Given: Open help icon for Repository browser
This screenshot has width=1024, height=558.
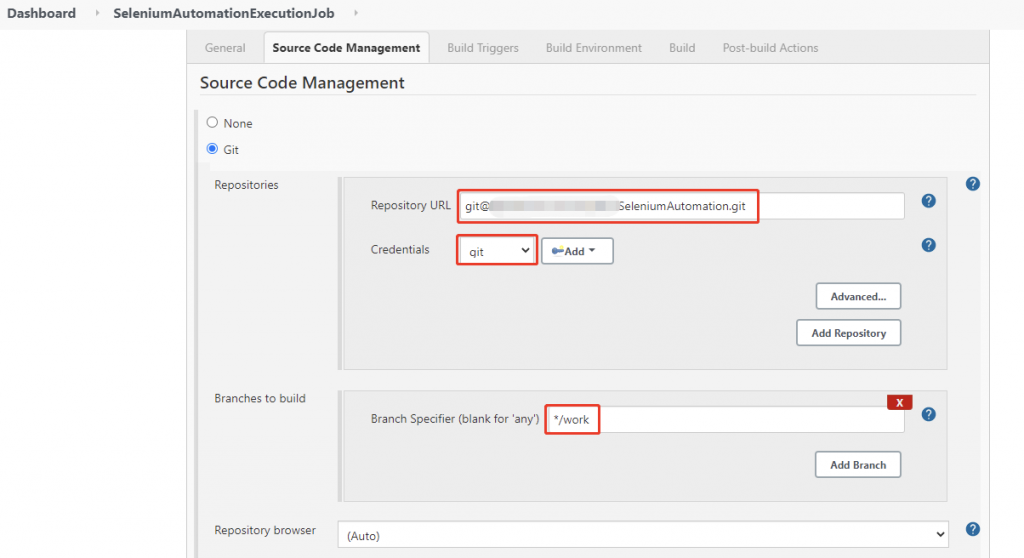Looking at the screenshot, I should click(972, 529).
